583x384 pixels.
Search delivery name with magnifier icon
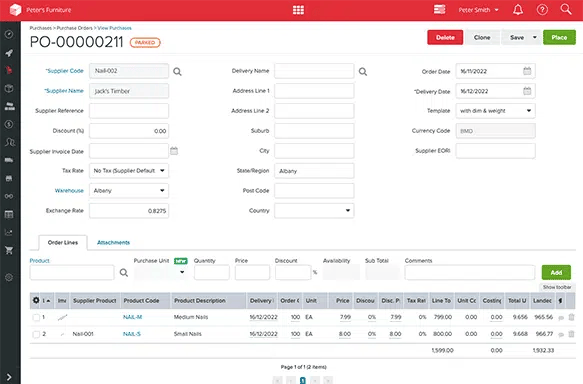pos(363,71)
